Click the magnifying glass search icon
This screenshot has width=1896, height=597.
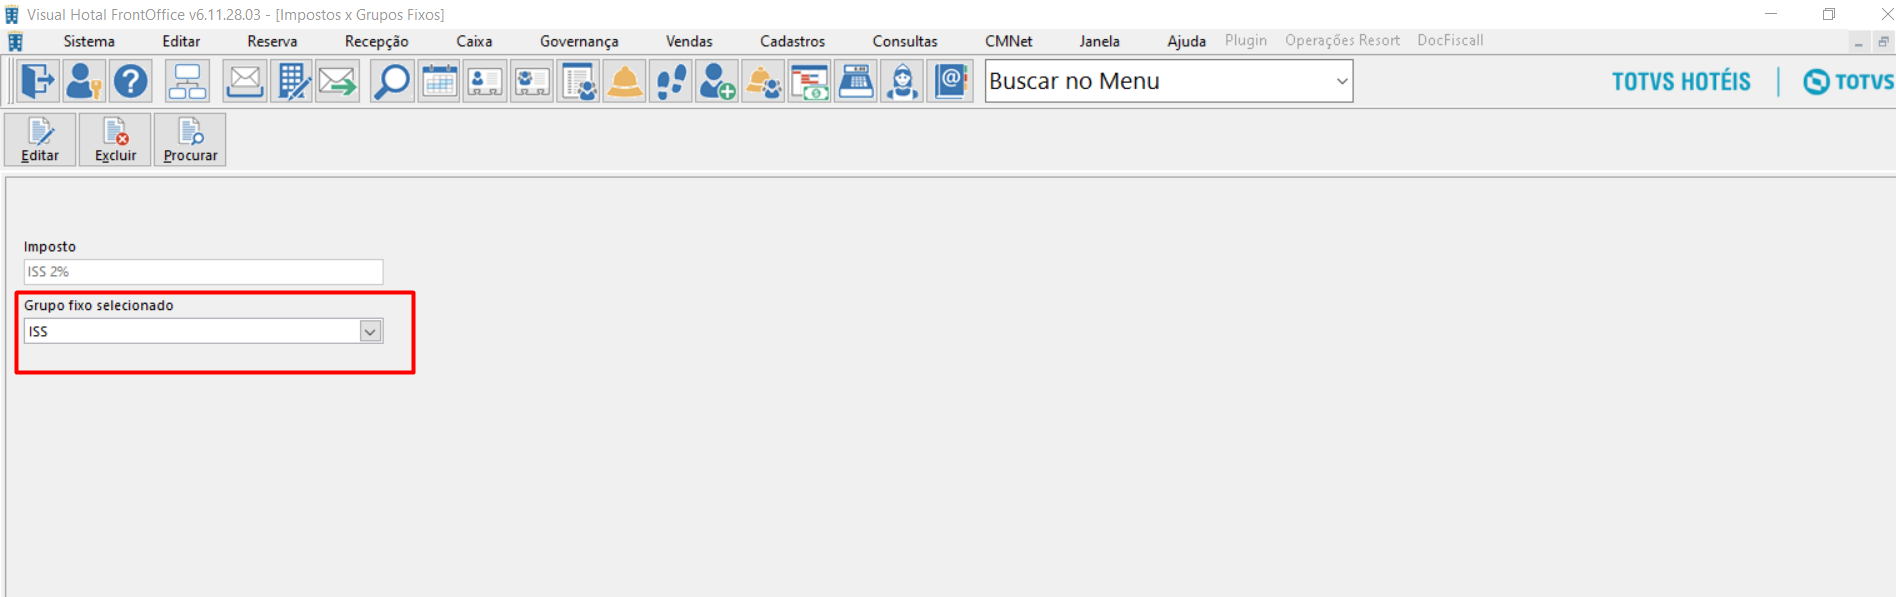[x=392, y=81]
